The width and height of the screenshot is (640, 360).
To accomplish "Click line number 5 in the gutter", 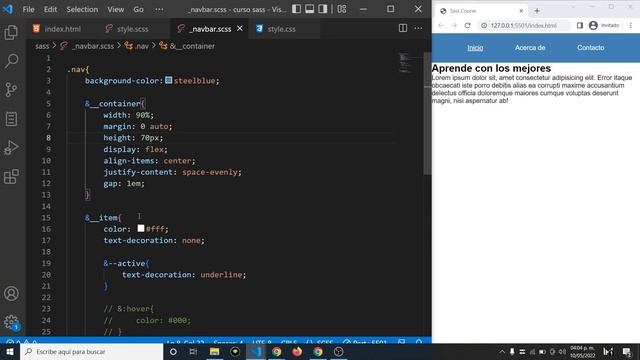I will (x=48, y=104).
